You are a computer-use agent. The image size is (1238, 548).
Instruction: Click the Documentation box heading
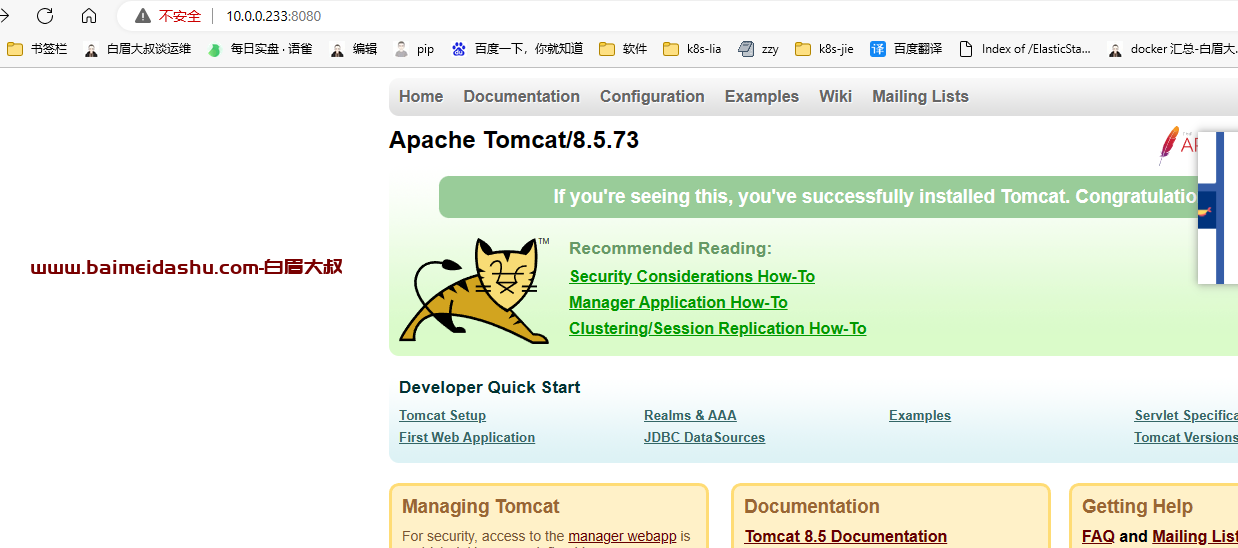[812, 506]
